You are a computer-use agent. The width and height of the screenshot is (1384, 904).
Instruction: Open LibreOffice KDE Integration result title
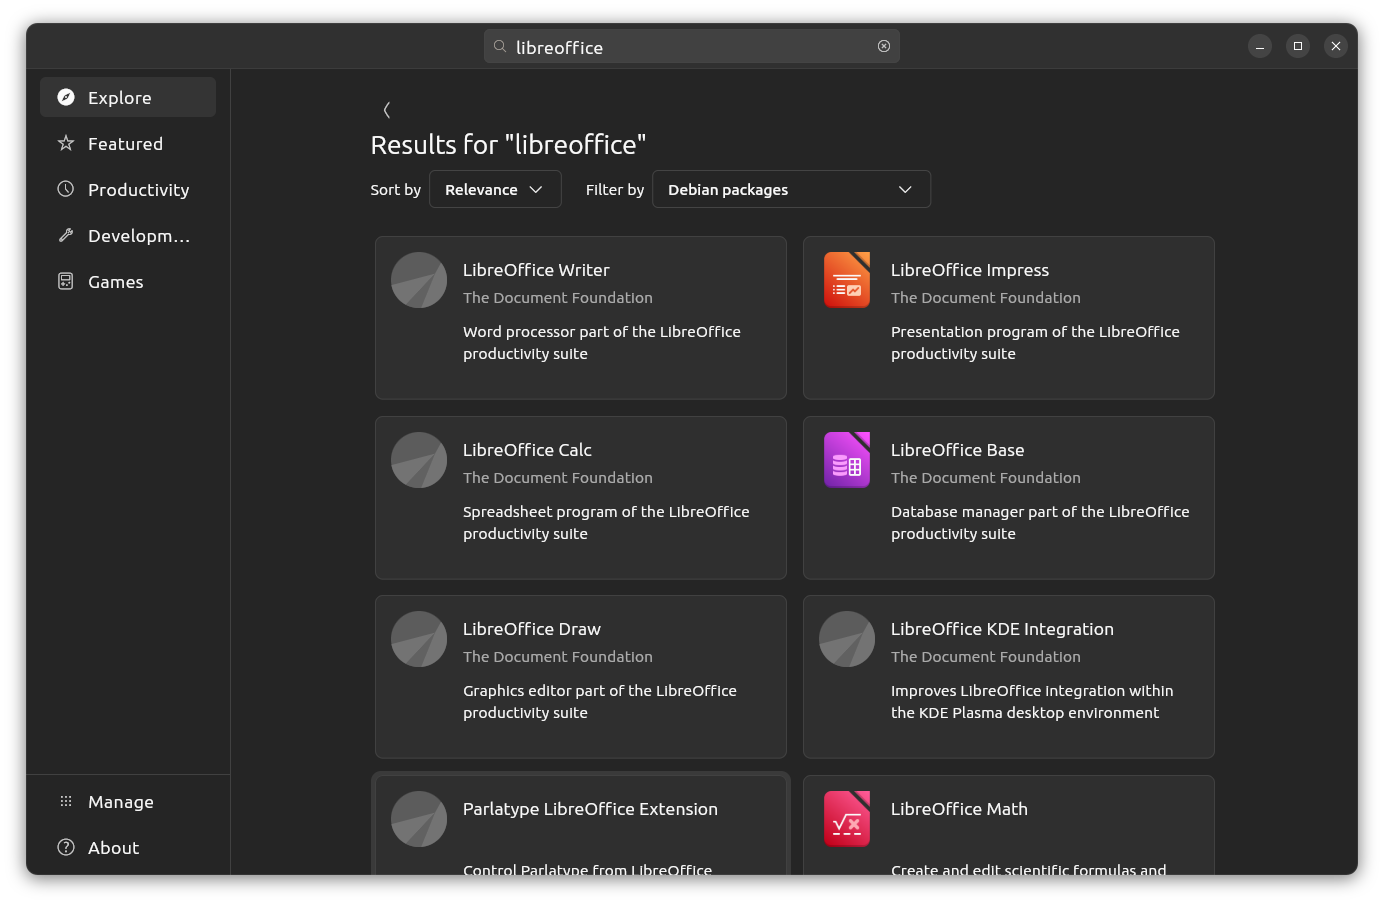tap(1001, 629)
